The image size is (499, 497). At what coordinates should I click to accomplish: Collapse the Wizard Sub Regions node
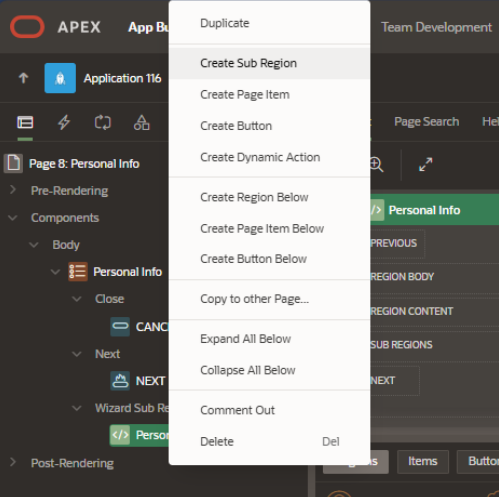(77, 408)
